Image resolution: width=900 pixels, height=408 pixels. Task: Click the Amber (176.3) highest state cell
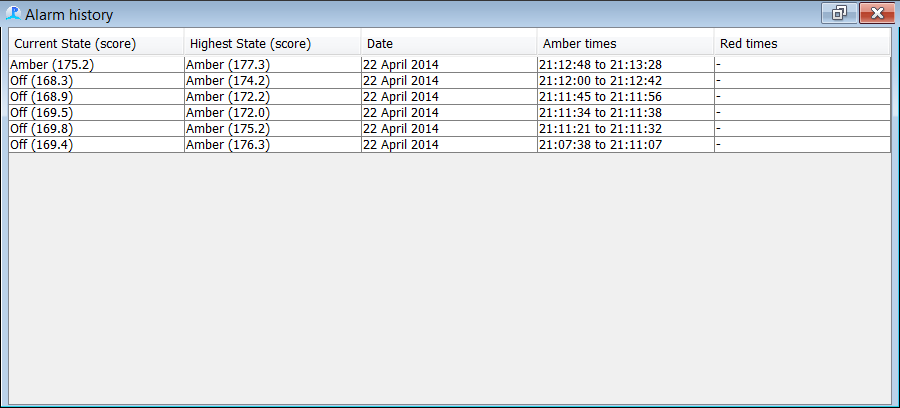[x=273, y=145]
